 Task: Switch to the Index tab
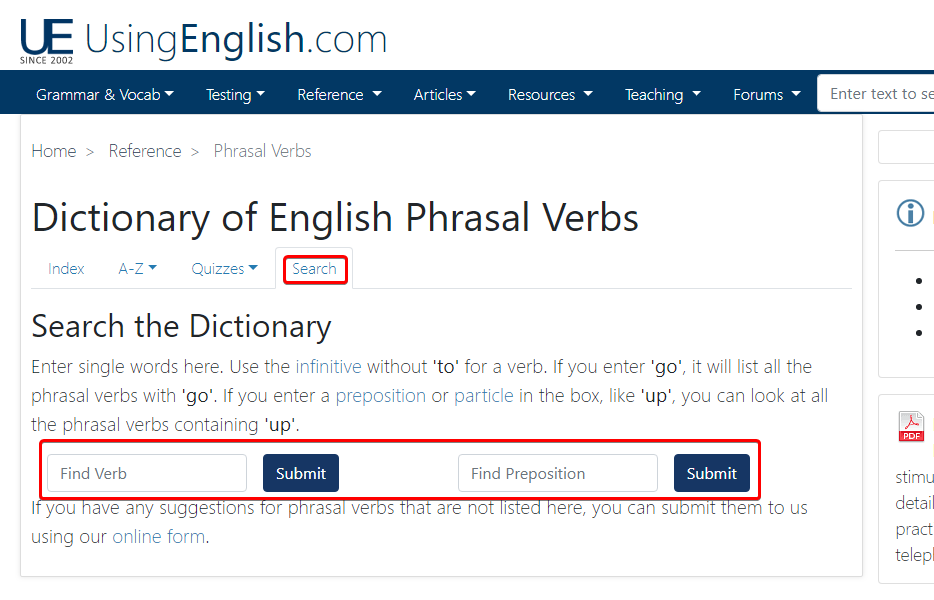pyautogui.click(x=66, y=269)
